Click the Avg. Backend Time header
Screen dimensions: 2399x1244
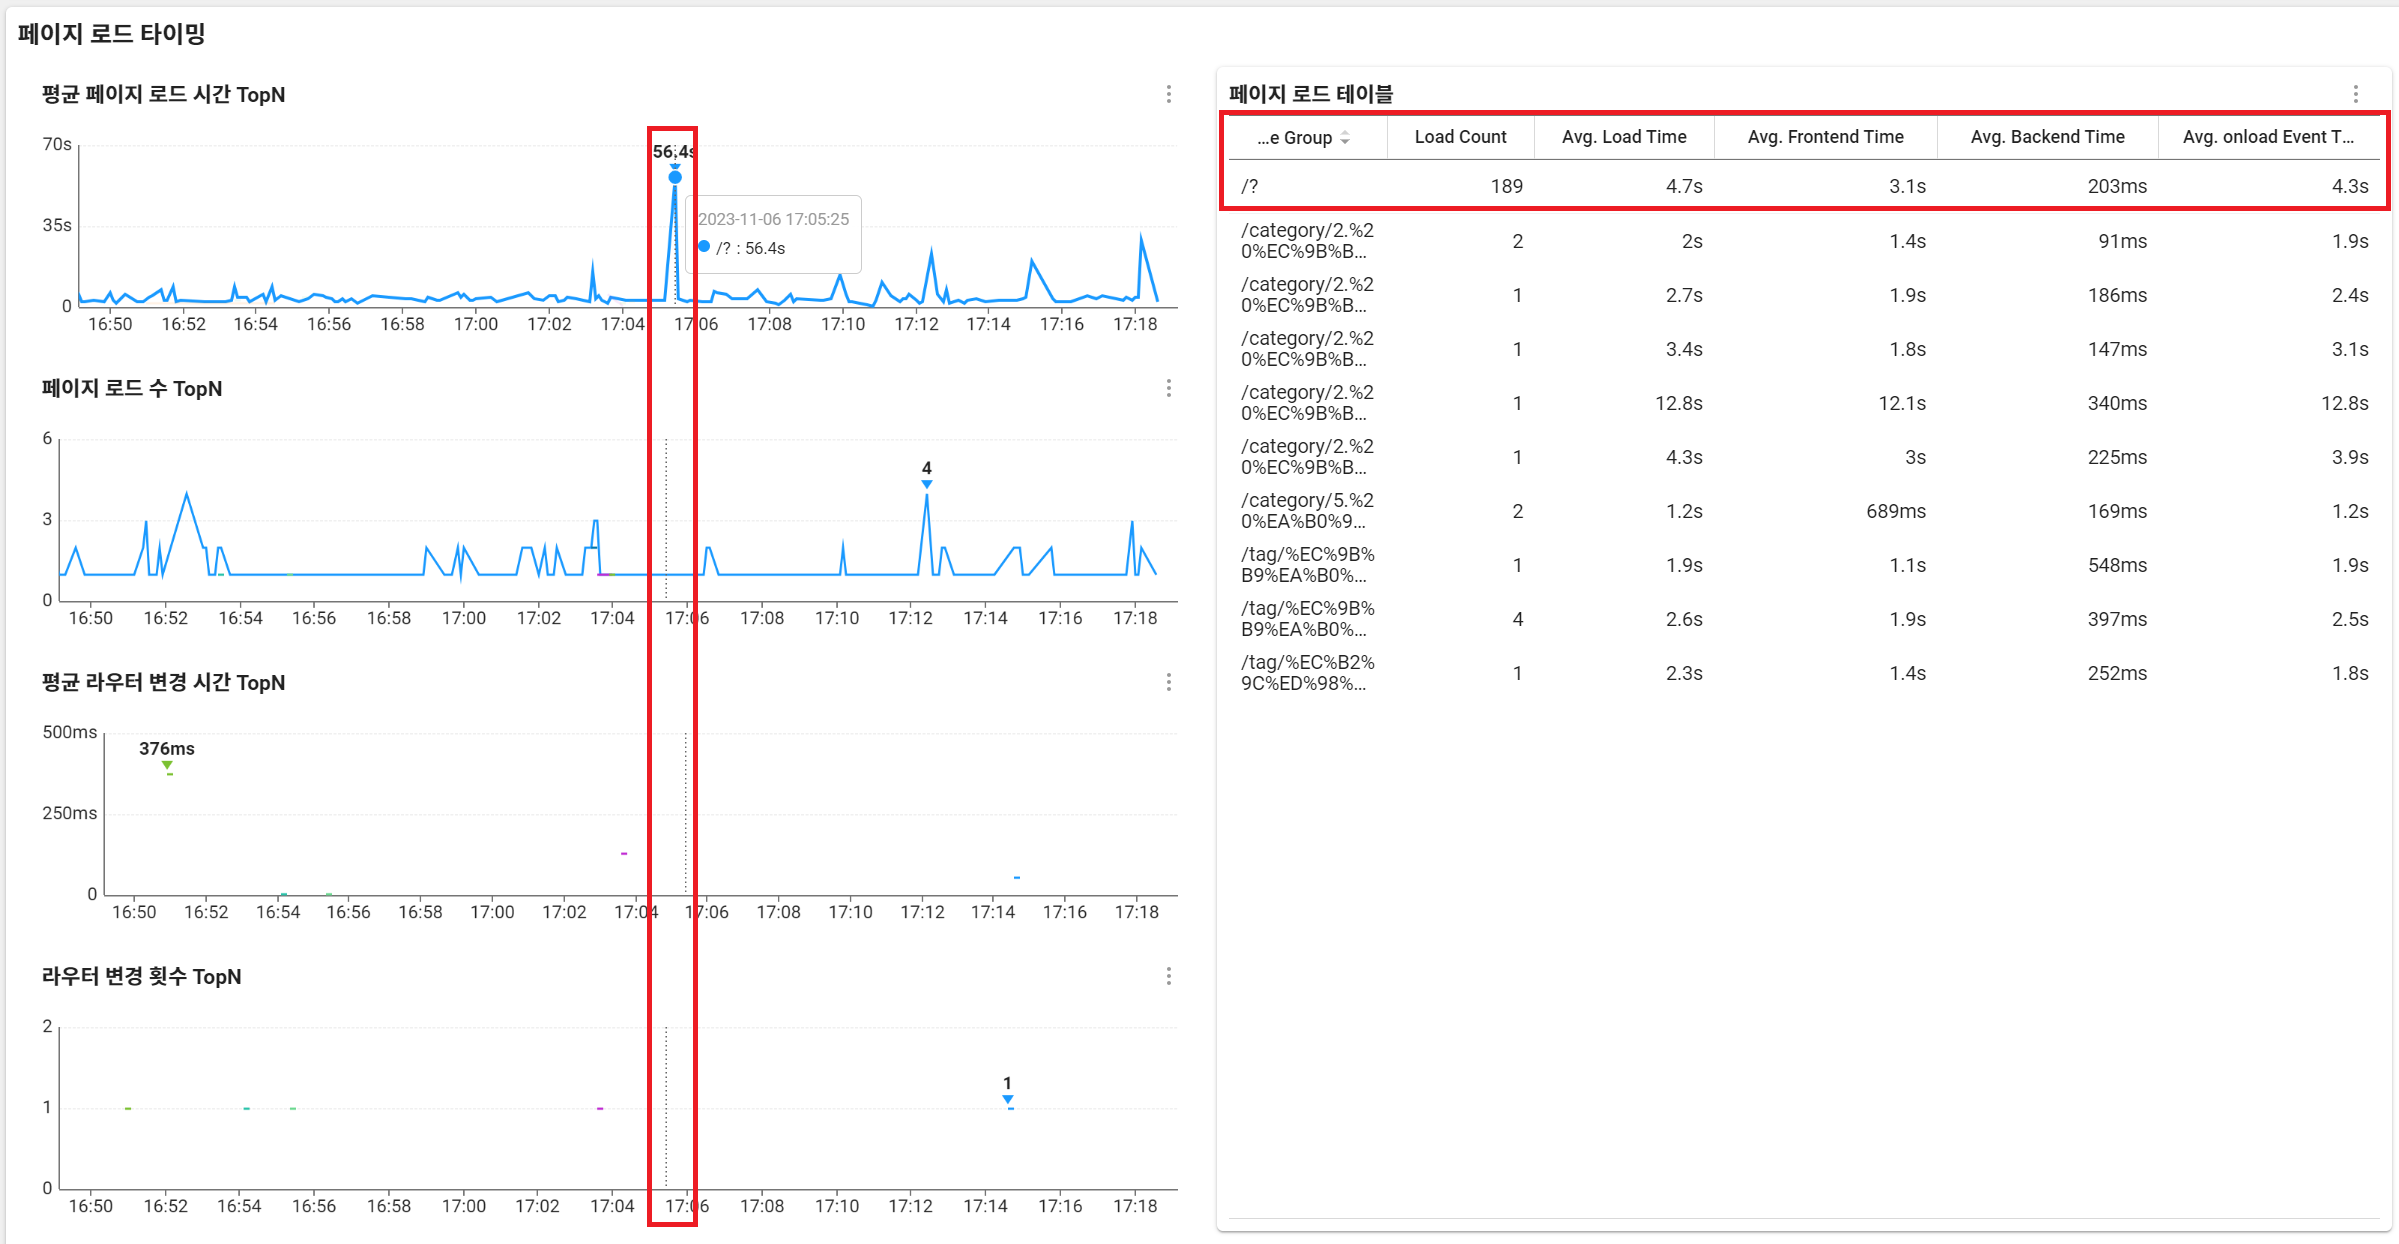(x=2047, y=137)
